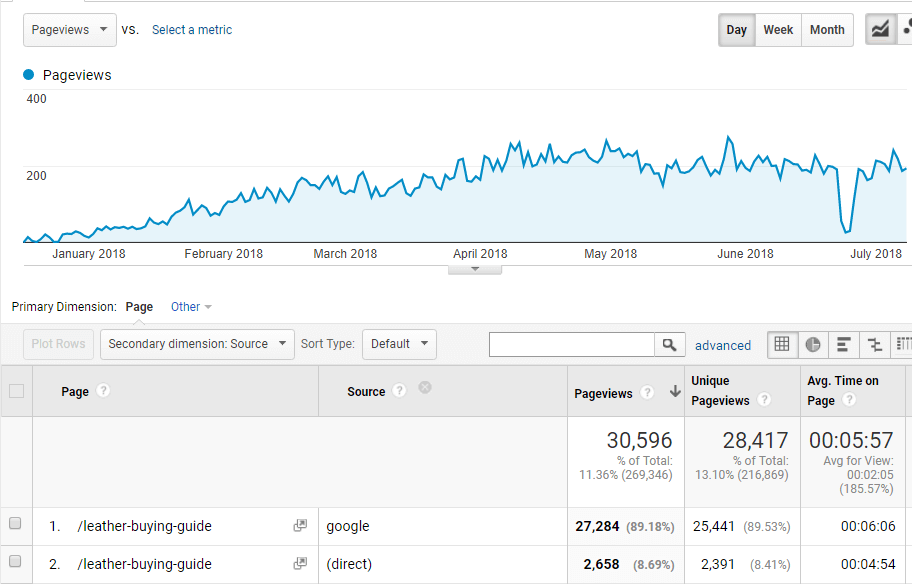Open the Sort Type Default dropdown
Viewport: 912px width, 584px height.
click(x=399, y=343)
